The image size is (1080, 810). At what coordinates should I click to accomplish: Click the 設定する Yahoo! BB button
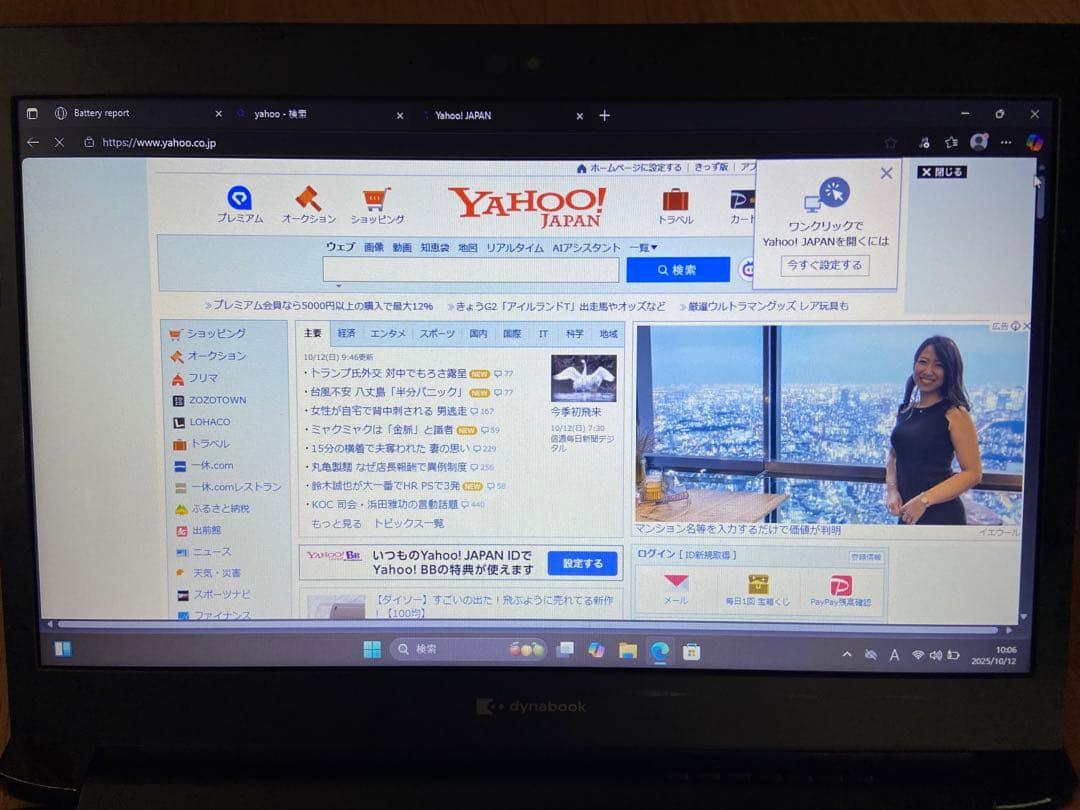(582, 564)
